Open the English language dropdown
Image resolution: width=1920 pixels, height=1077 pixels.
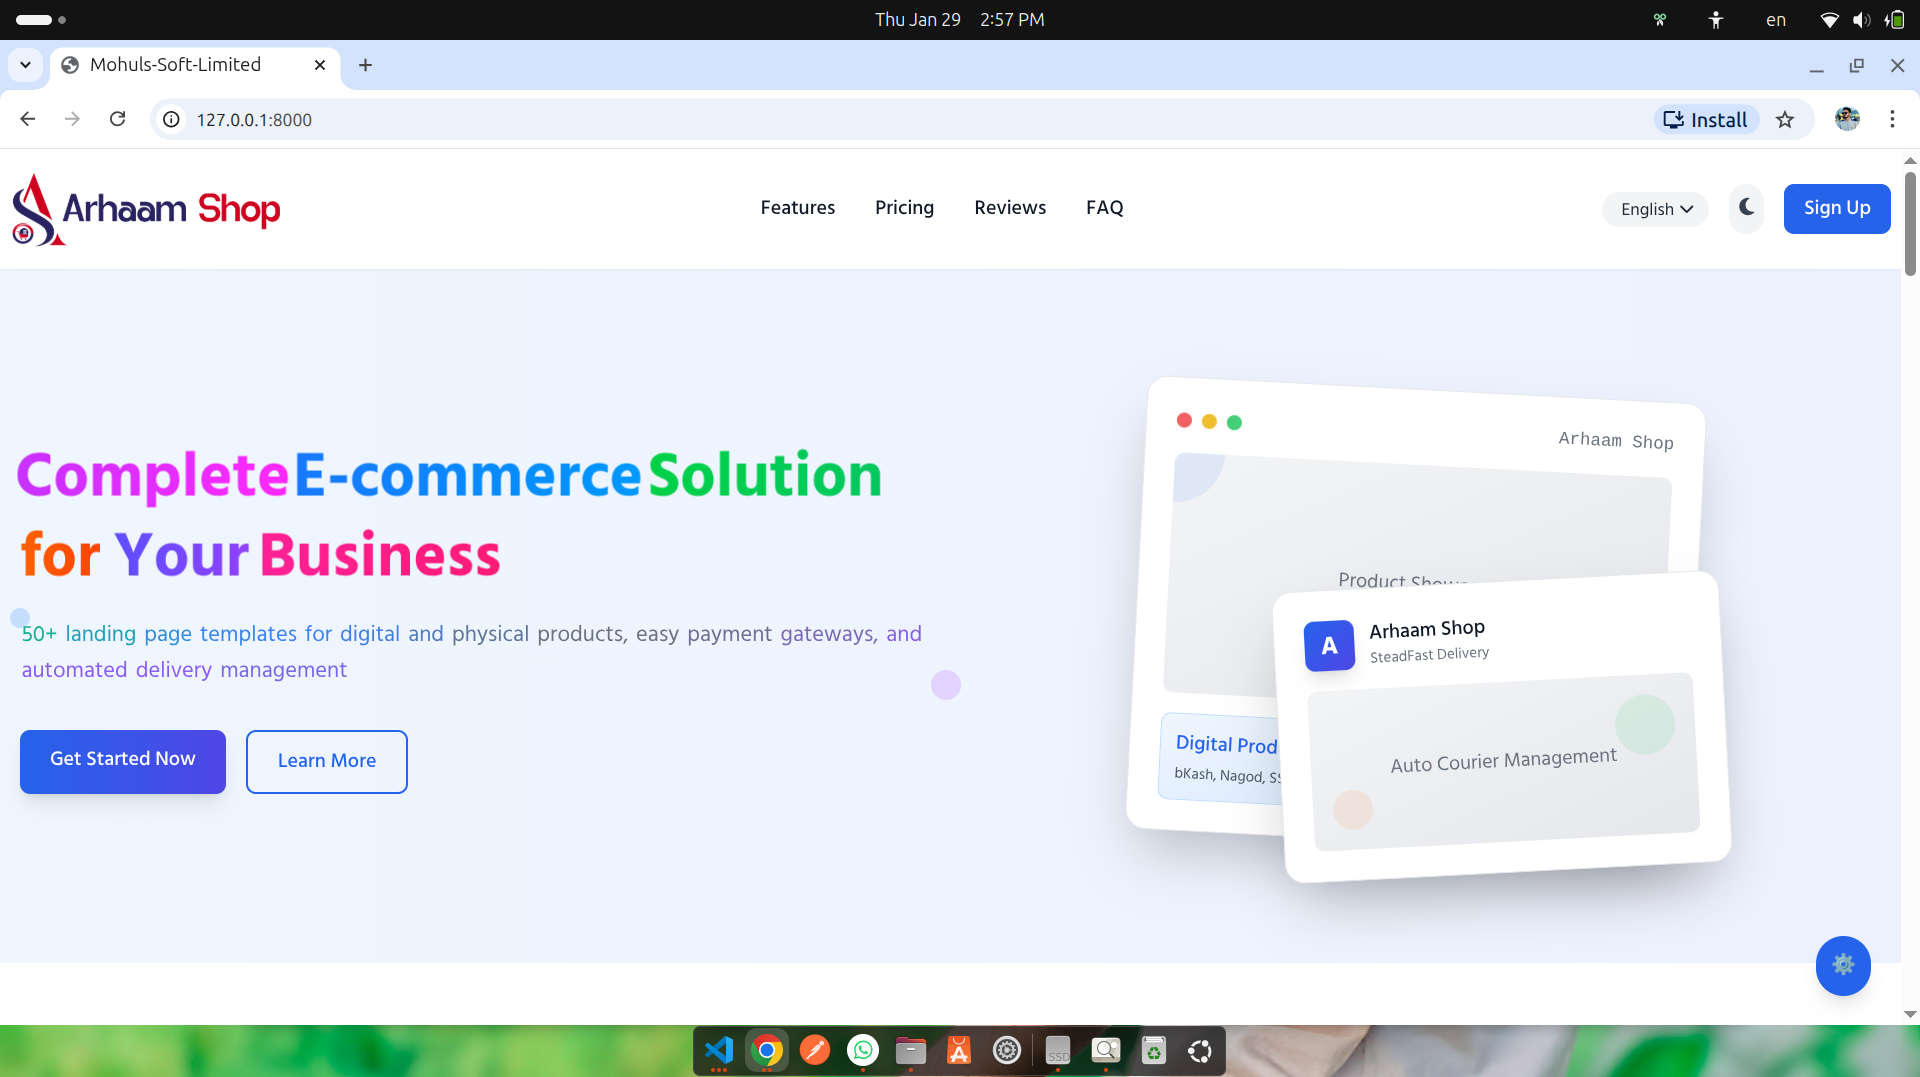pyautogui.click(x=1656, y=209)
